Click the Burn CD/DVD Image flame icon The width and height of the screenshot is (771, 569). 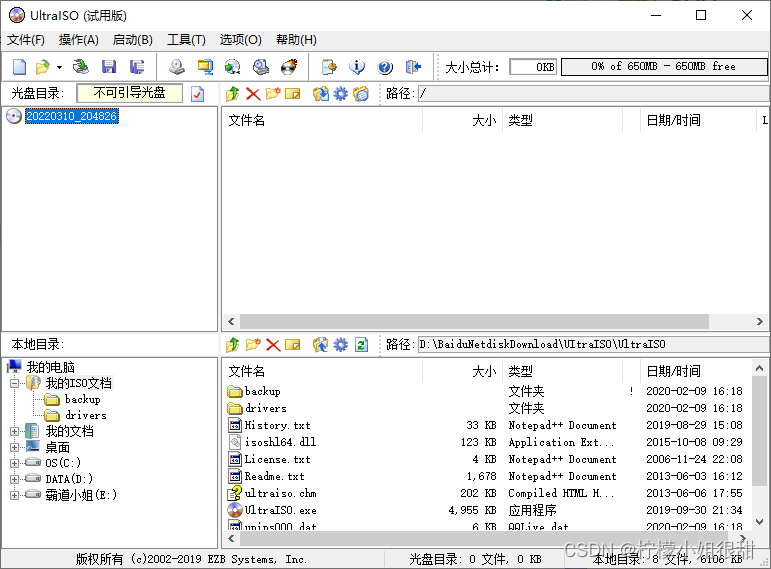pos(289,67)
